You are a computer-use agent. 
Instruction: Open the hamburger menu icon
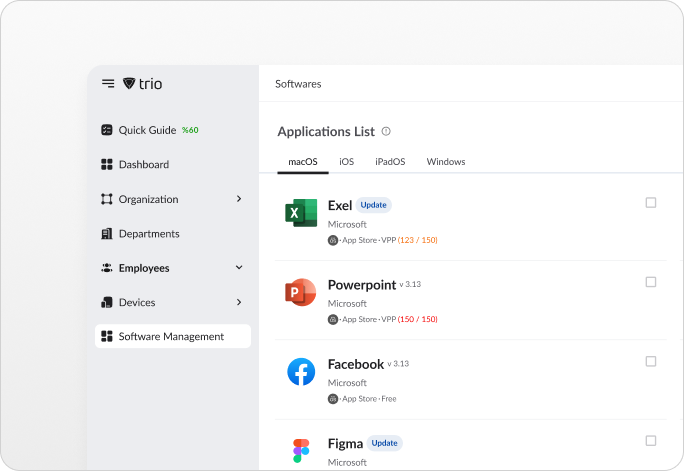pos(108,83)
